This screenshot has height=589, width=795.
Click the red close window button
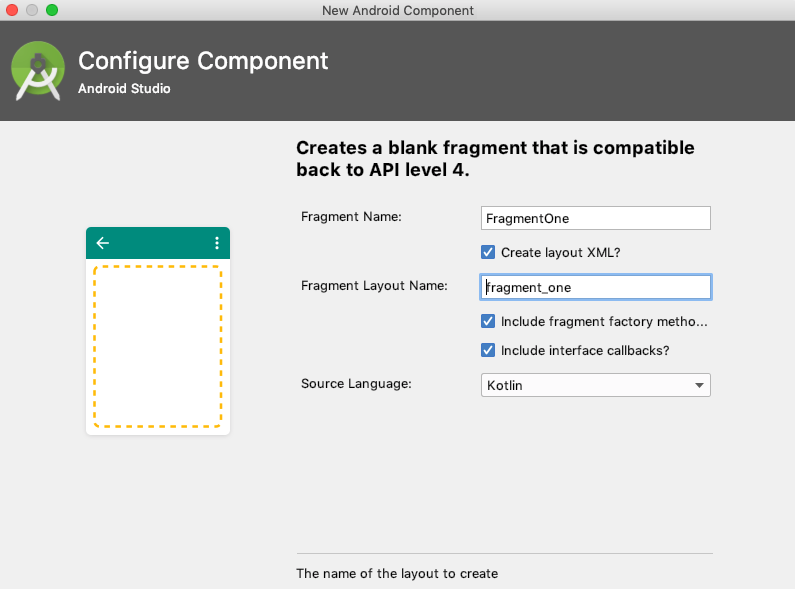click(x=12, y=10)
